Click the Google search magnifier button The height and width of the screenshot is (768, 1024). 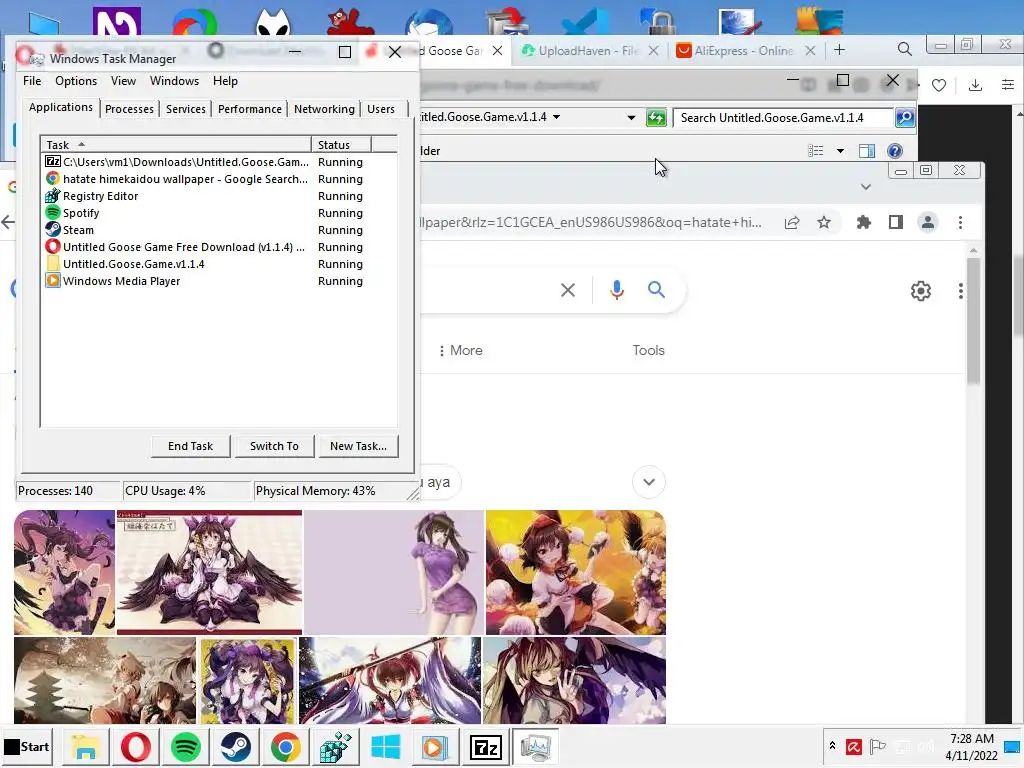(x=656, y=289)
